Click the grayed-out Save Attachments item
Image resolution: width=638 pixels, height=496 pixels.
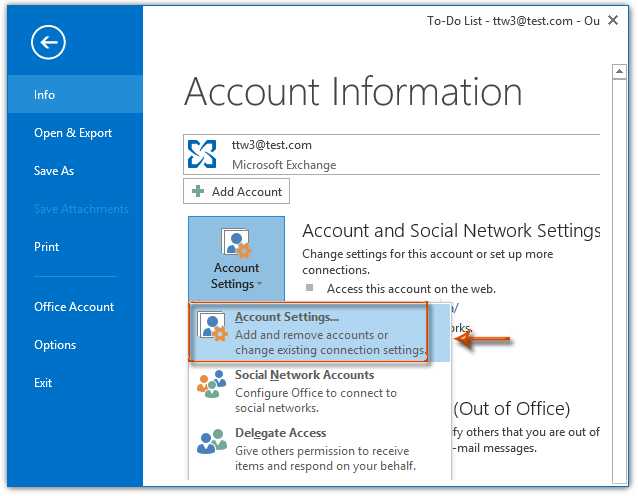(x=81, y=209)
